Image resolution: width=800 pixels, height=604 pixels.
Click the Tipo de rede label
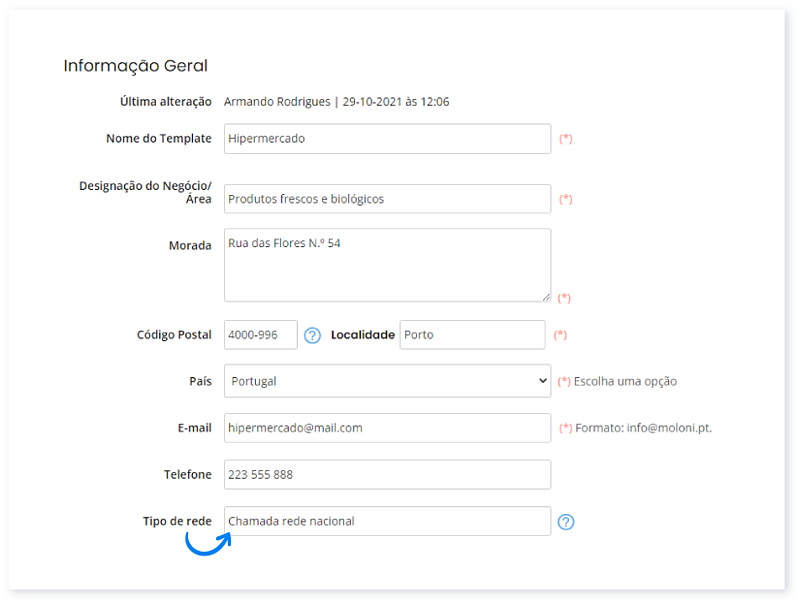177,521
